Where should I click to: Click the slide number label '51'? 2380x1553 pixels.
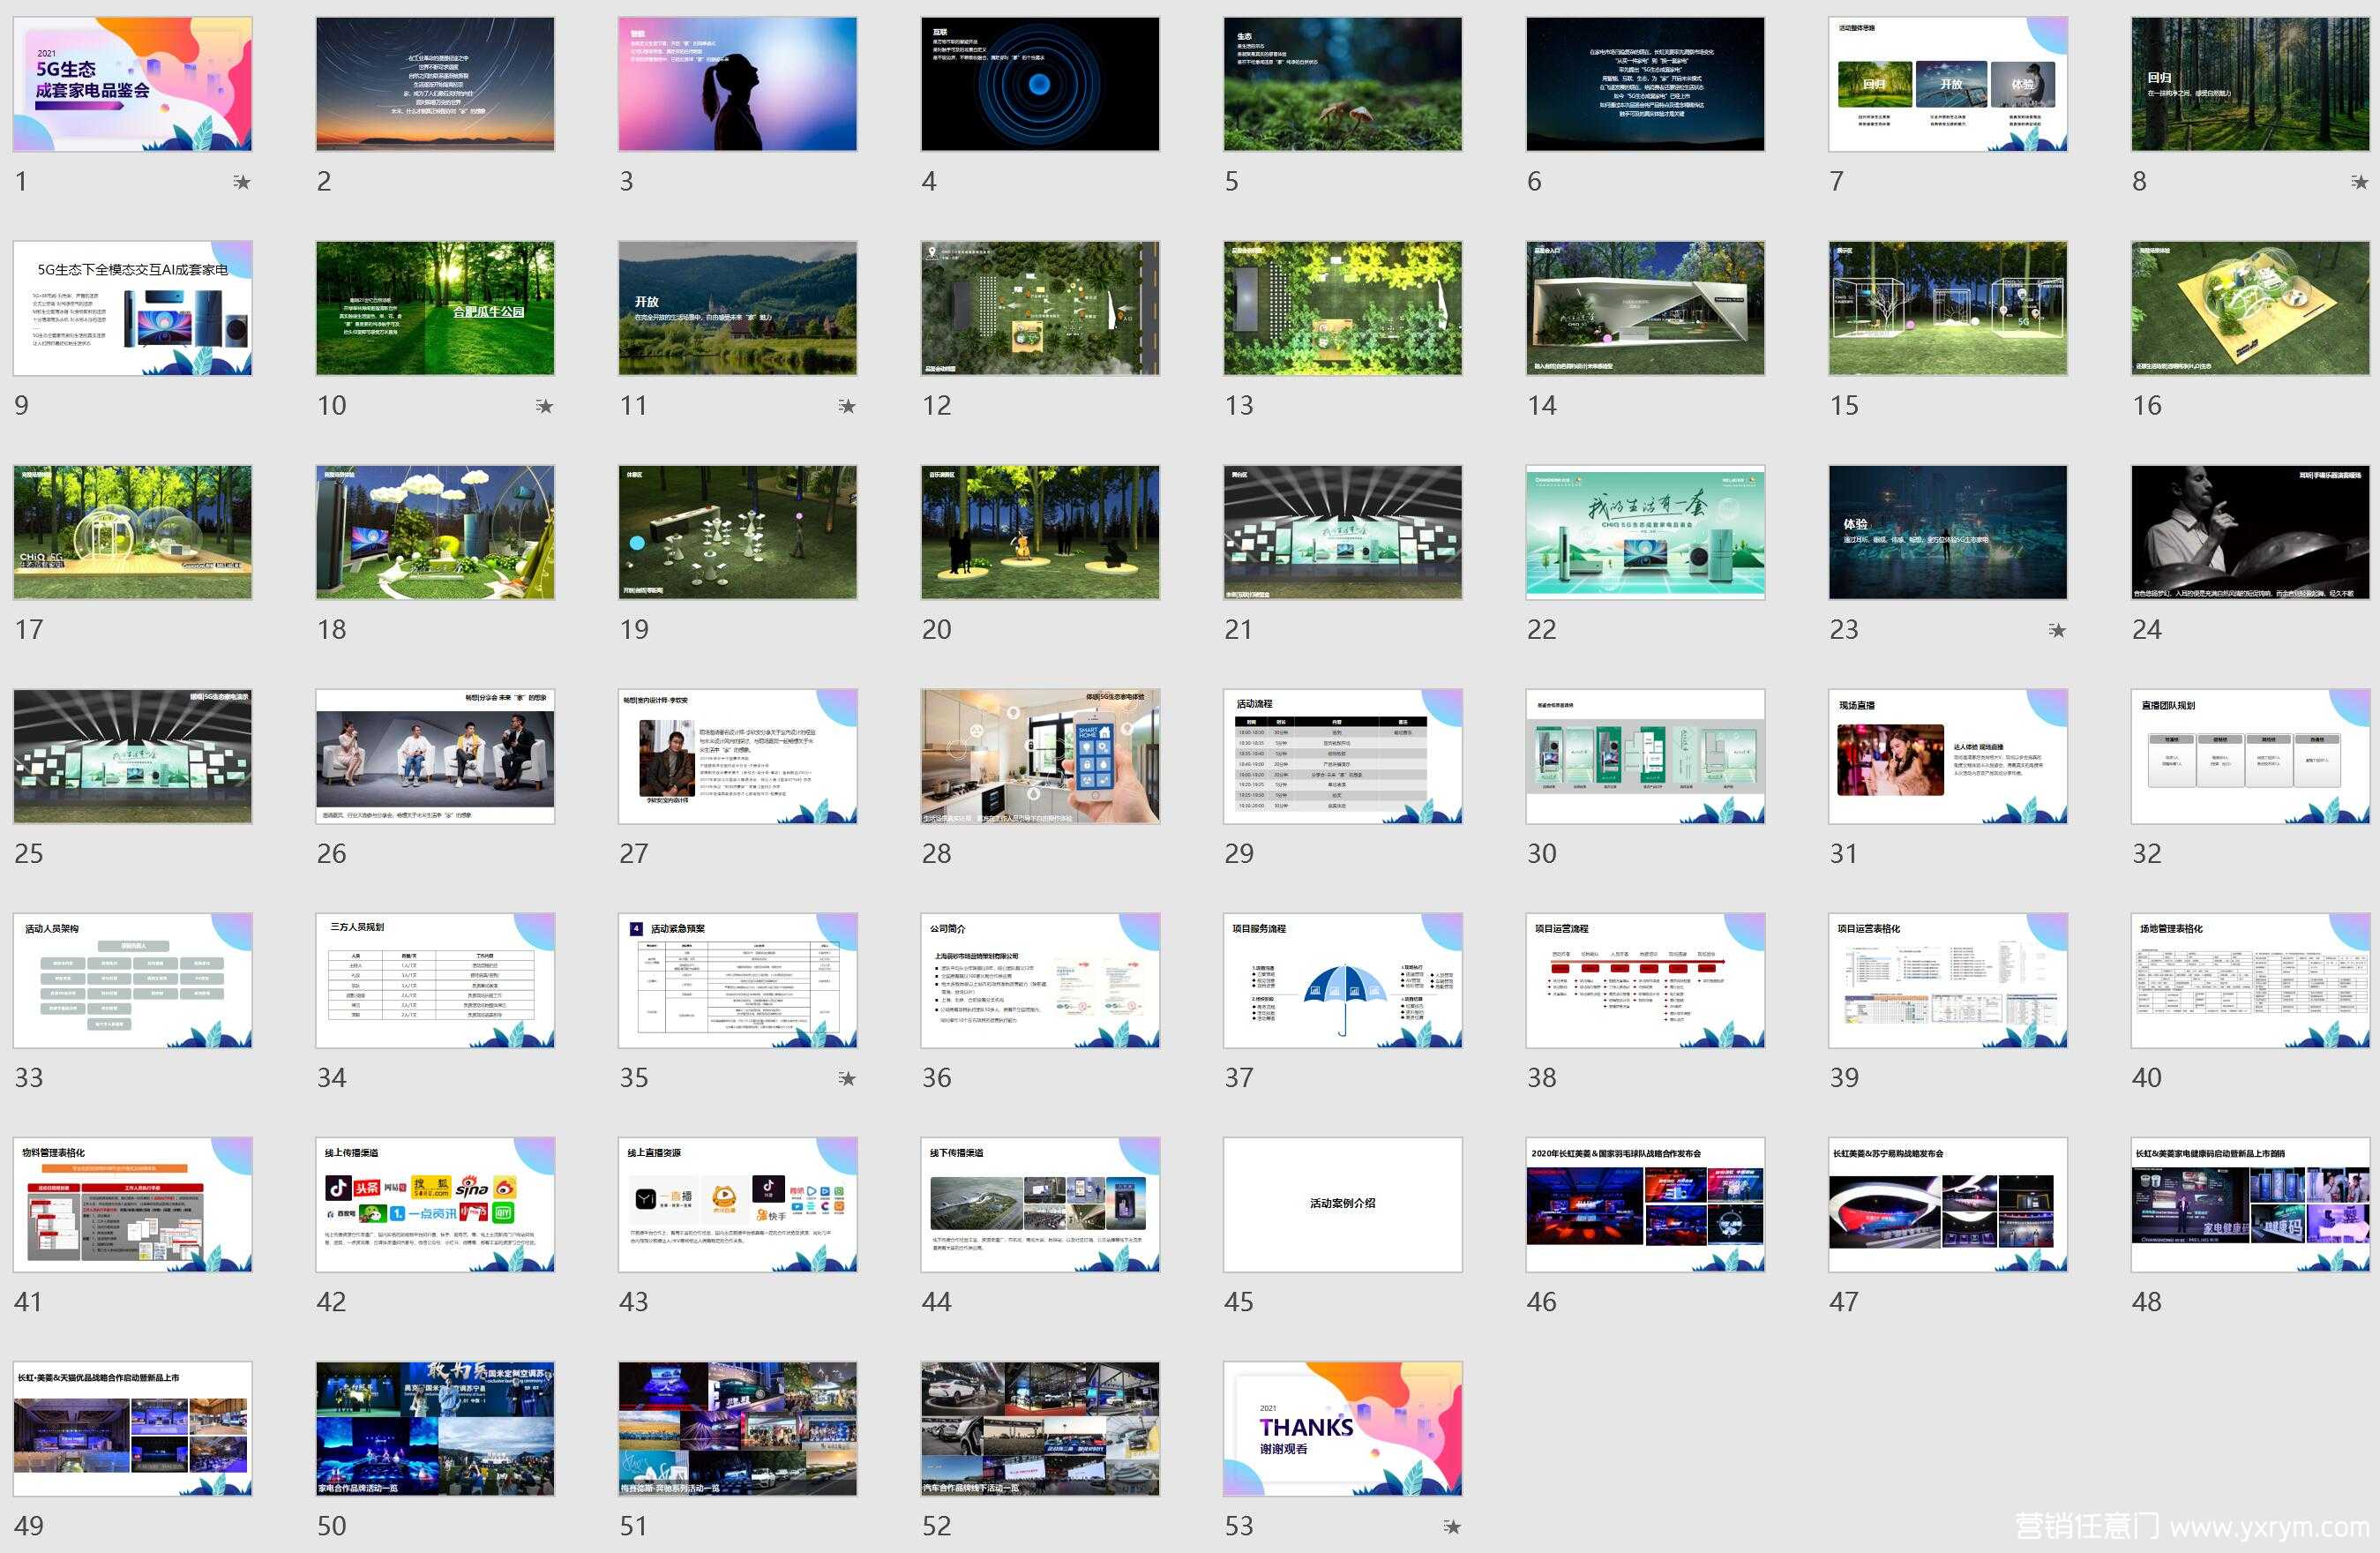(634, 1525)
